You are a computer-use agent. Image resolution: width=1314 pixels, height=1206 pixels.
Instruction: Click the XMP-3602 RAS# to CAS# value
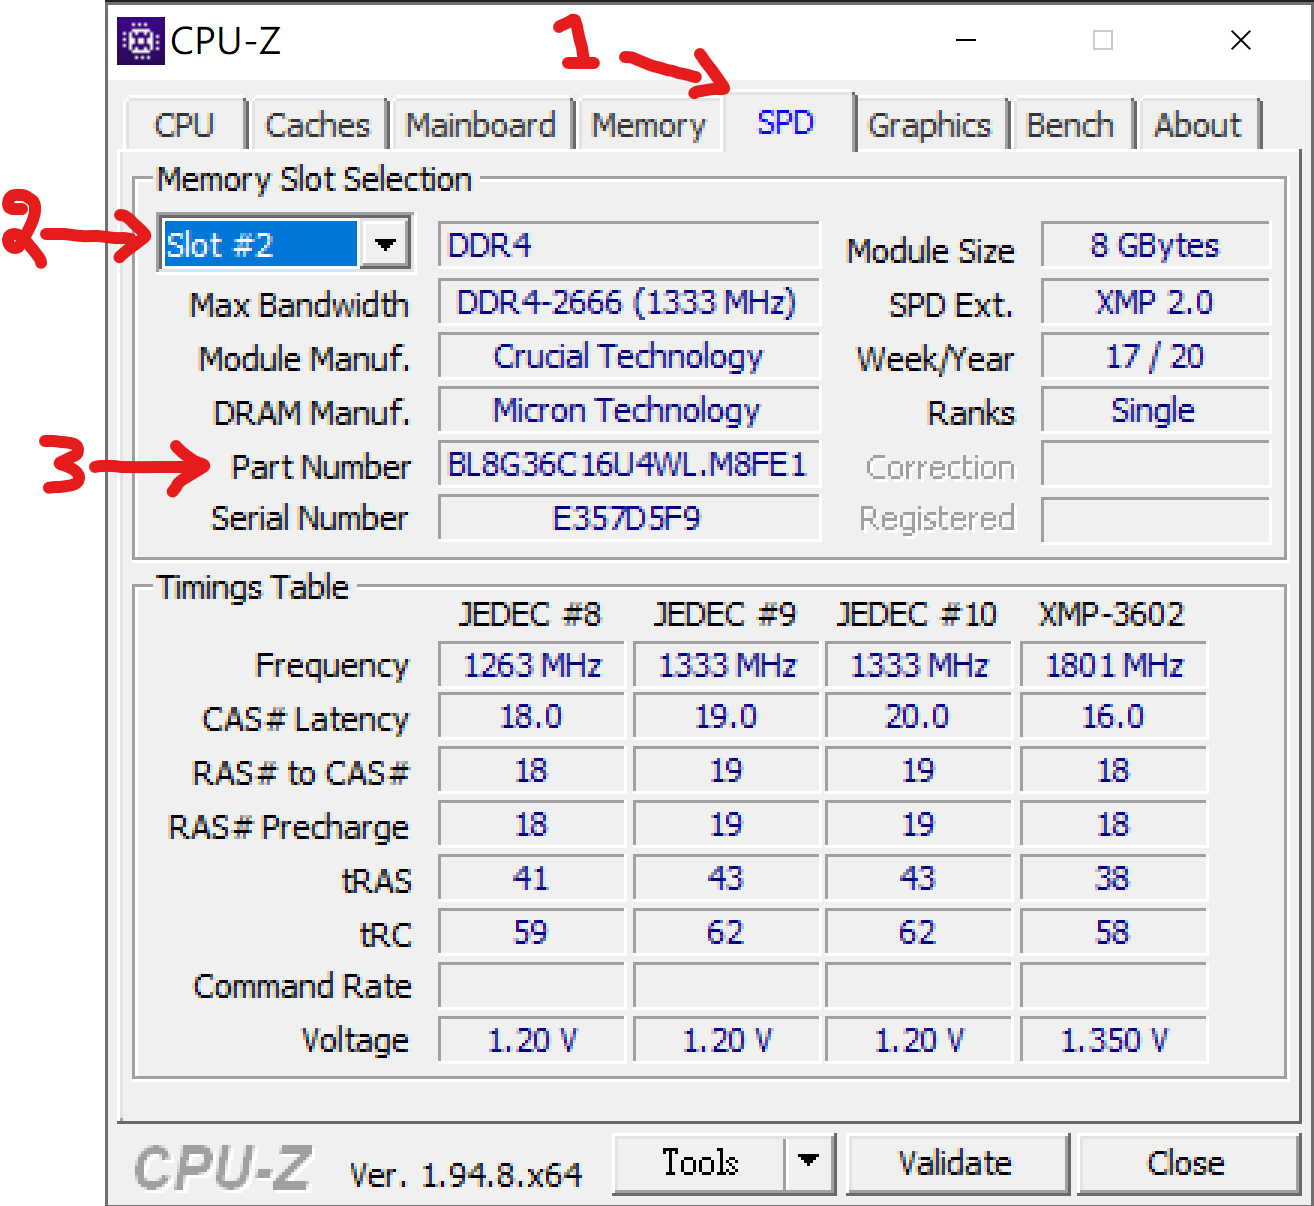pyautogui.click(x=1114, y=771)
